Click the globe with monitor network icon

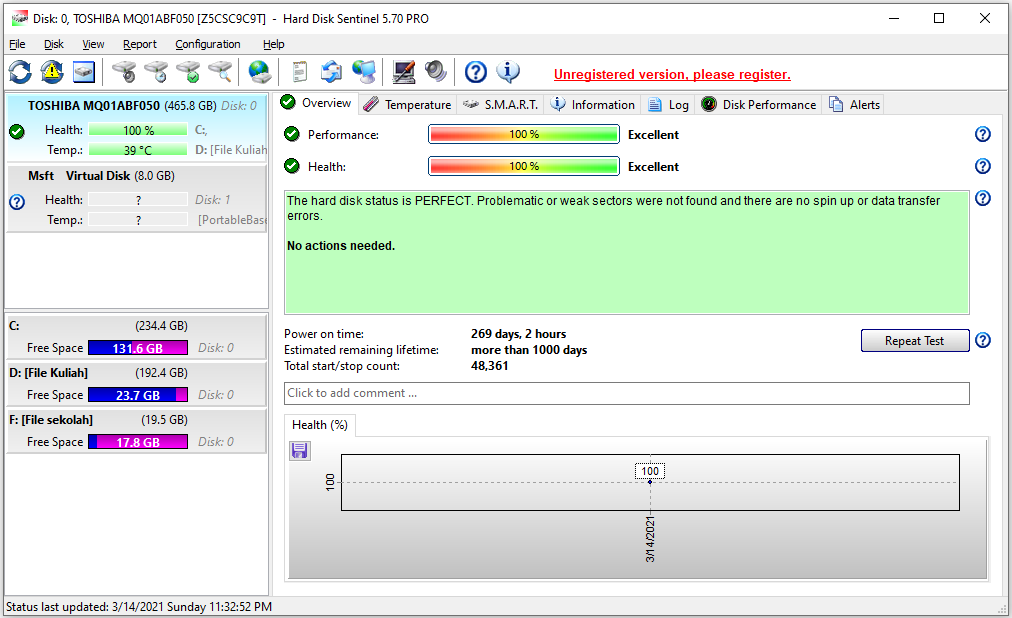[x=365, y=72]
